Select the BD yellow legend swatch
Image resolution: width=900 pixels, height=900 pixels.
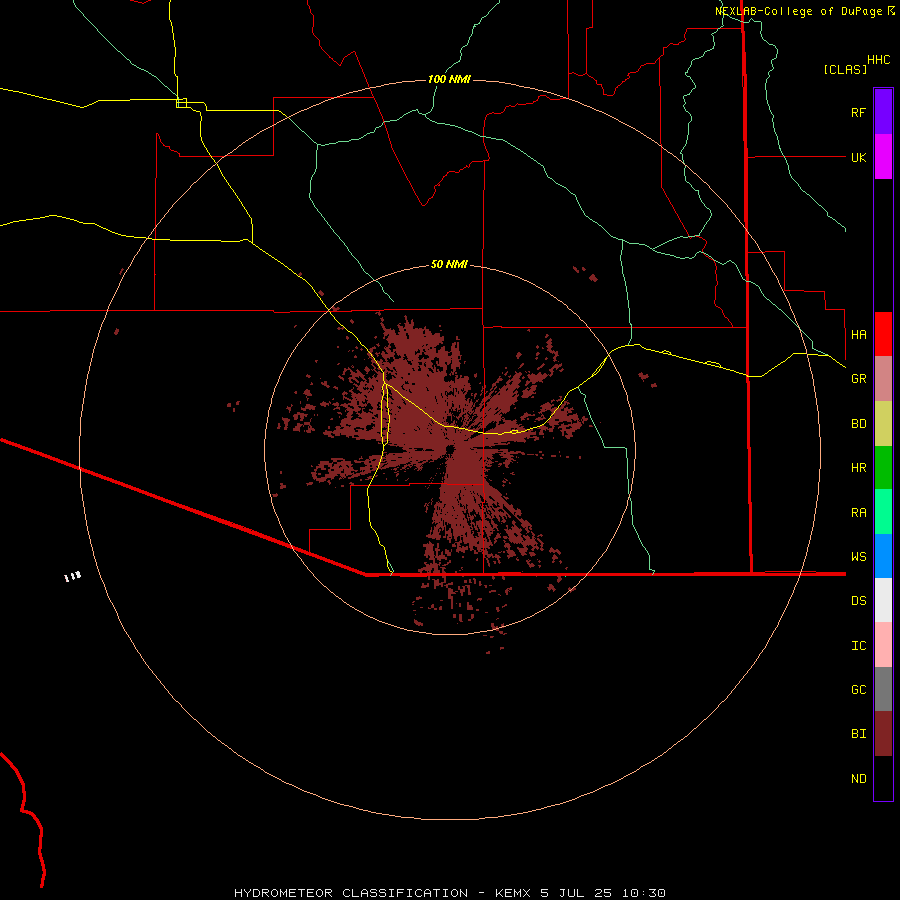883,424
